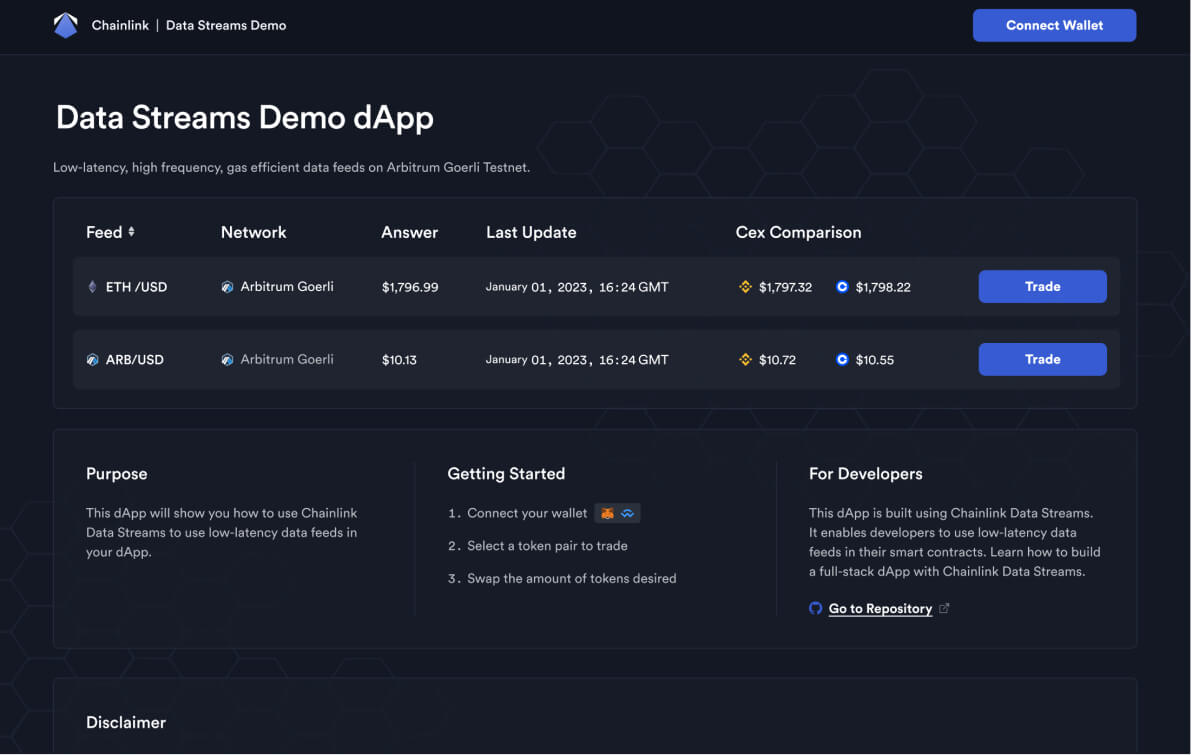Screen dimensions: 1191x755
Task: Click the $10.13 answer value
Action: click(x=399, y=360)
